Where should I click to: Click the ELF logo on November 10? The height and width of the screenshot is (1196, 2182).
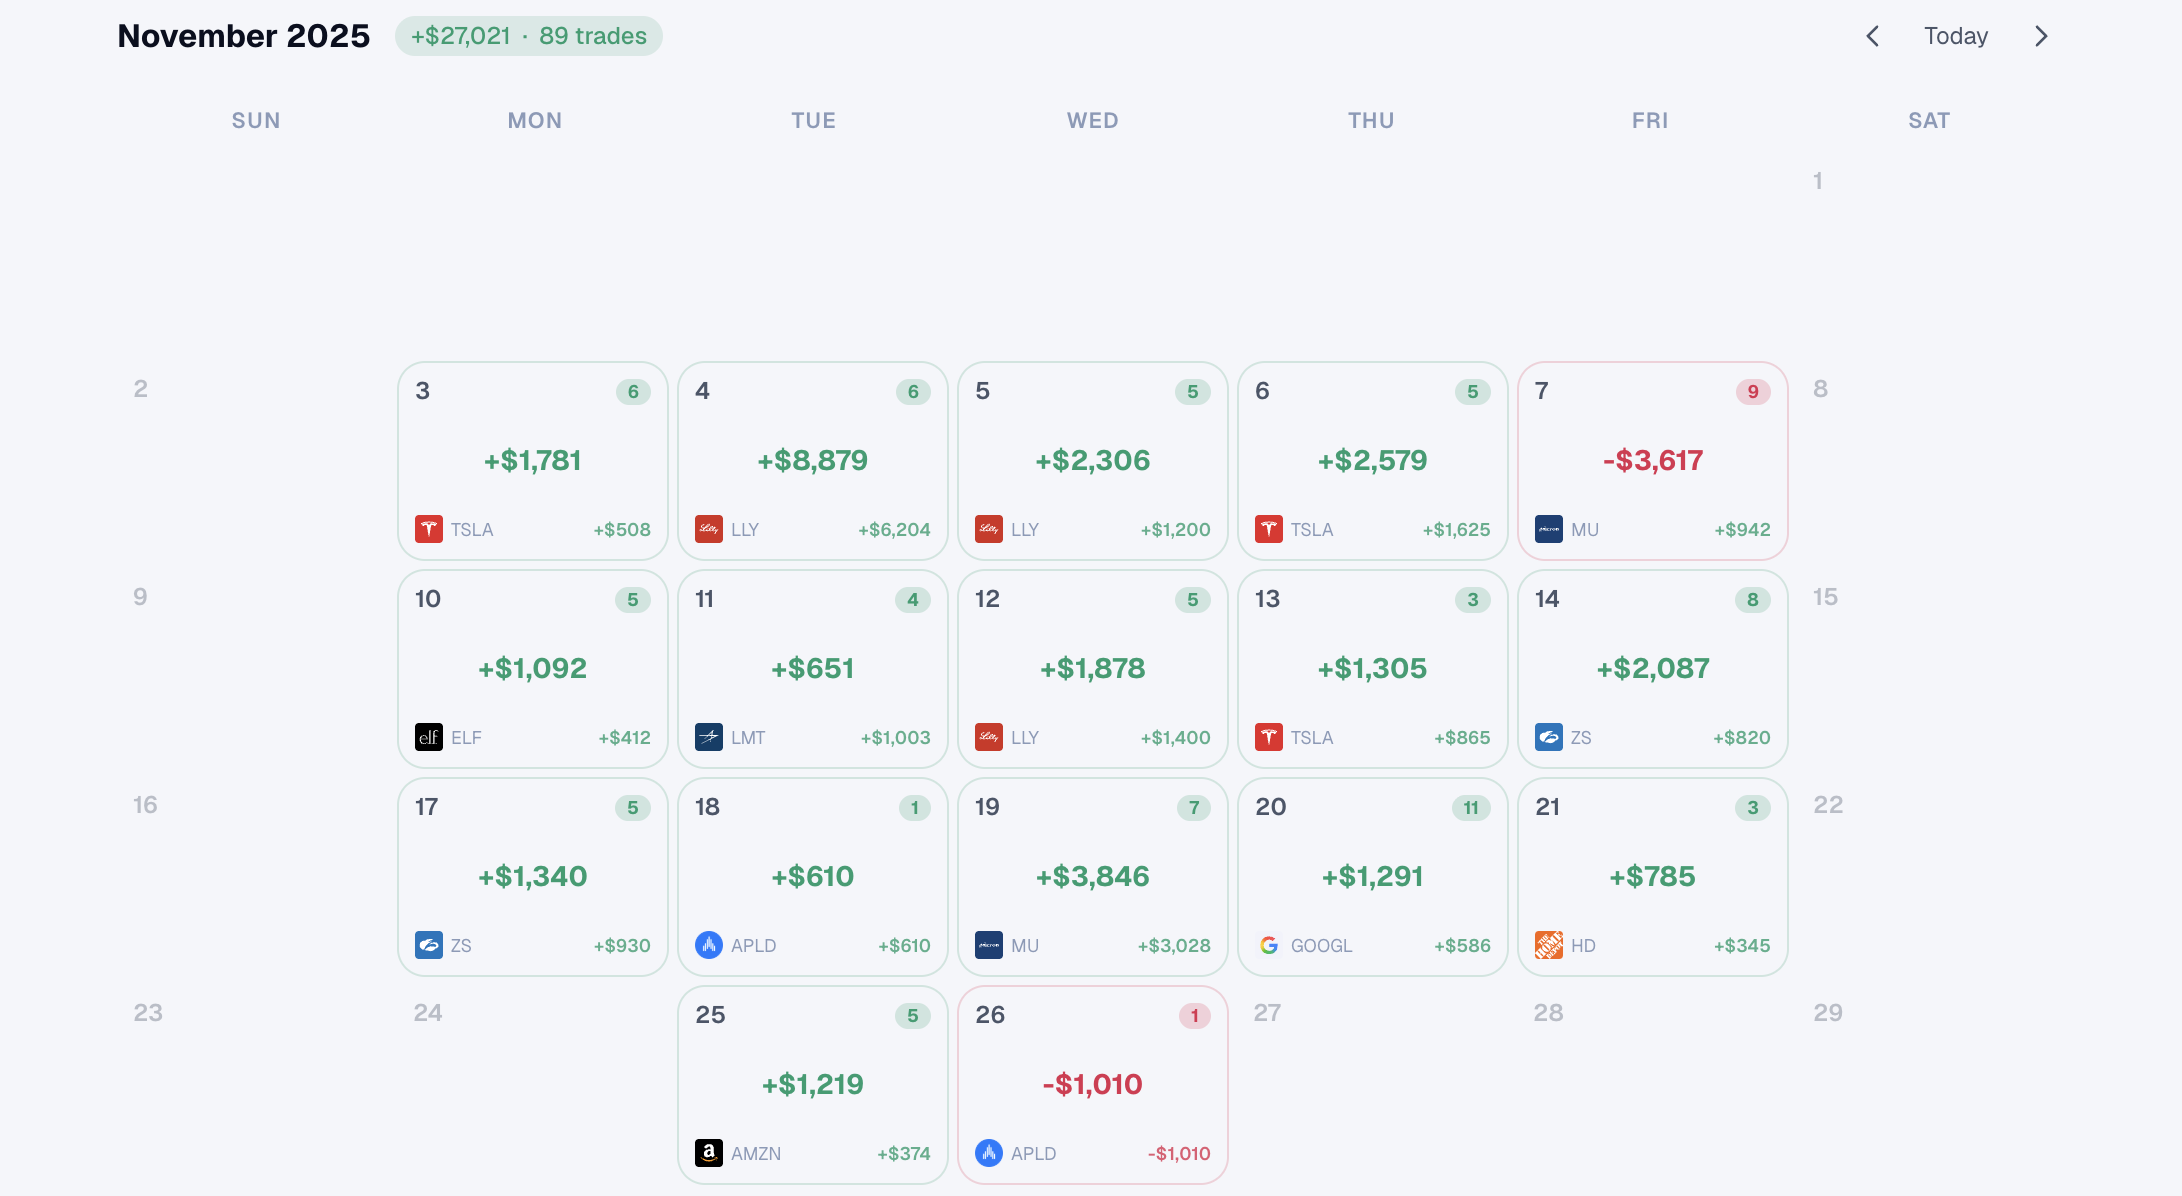point(429,737)
